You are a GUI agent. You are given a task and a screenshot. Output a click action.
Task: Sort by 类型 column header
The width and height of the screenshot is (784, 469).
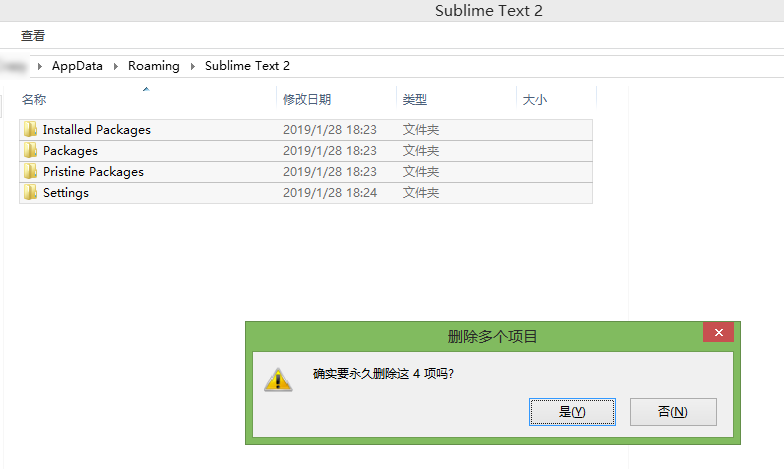(415, 100)
